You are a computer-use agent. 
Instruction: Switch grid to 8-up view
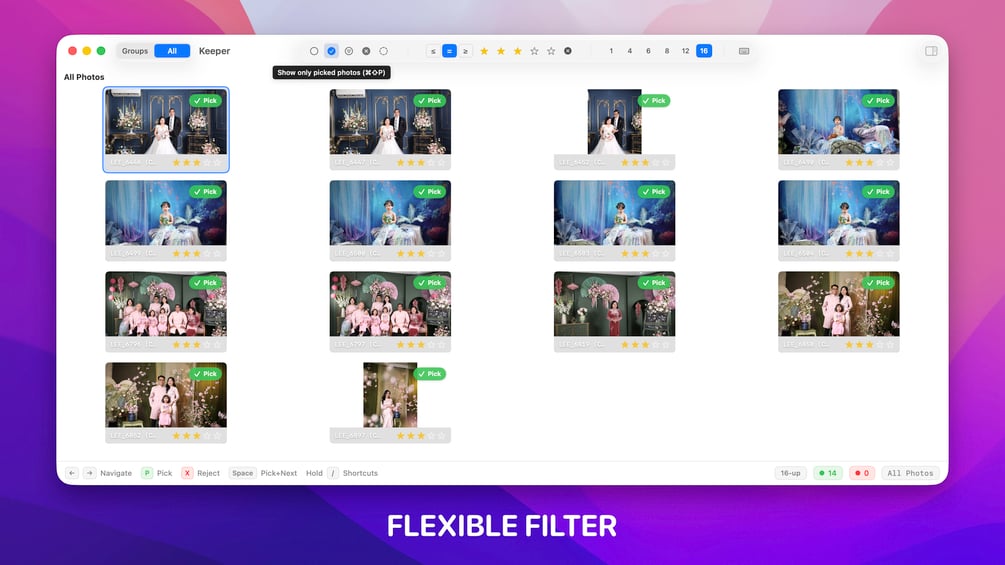(667, 51)
